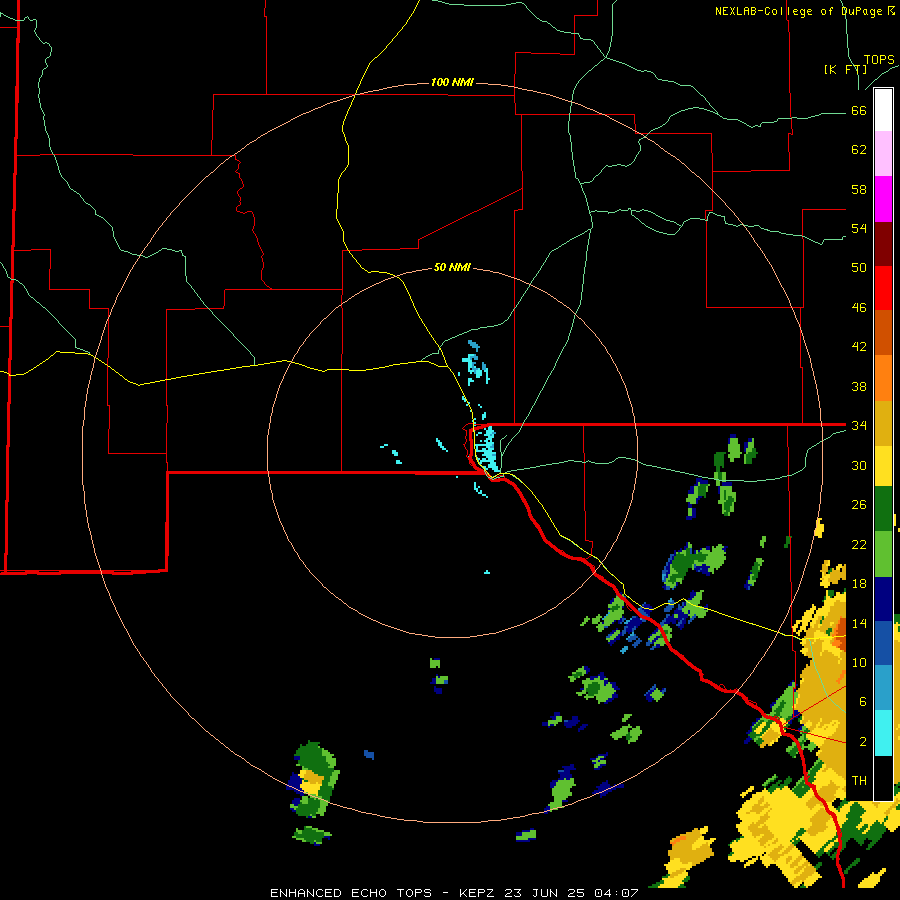
Task: Pick the bright orange legend swatch
Action: [x=883, y=377]
